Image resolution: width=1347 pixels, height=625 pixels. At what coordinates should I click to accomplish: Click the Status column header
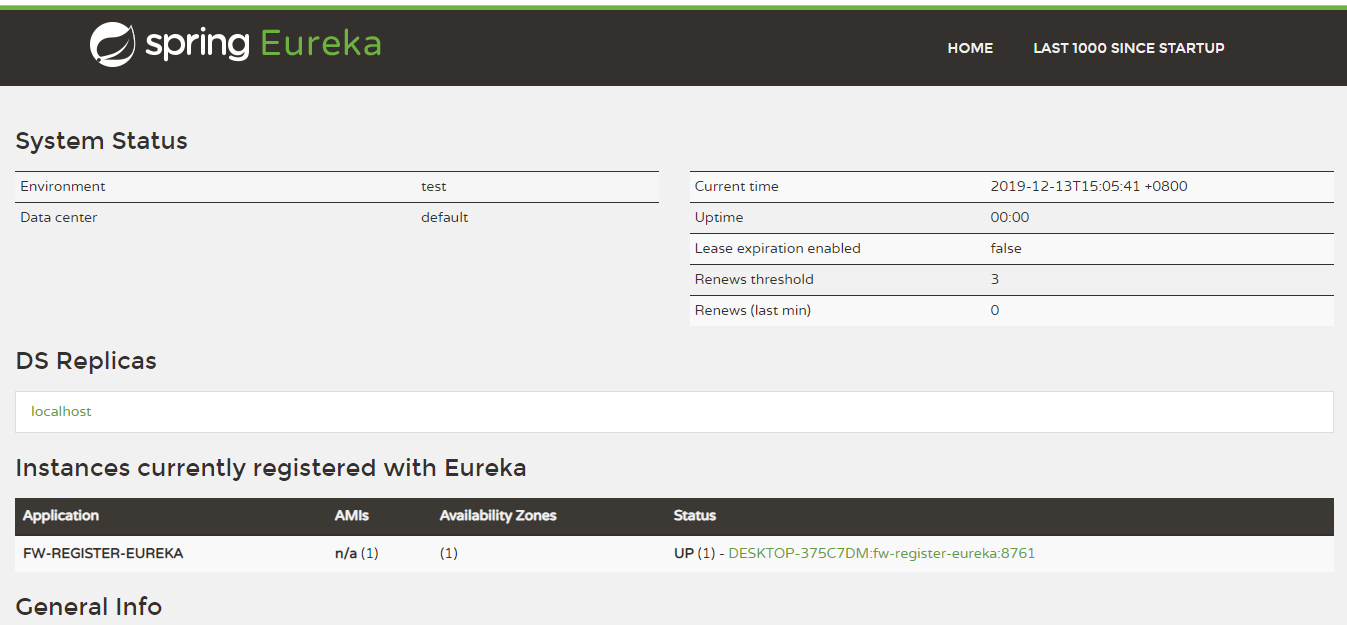click(x=694, y=516)
